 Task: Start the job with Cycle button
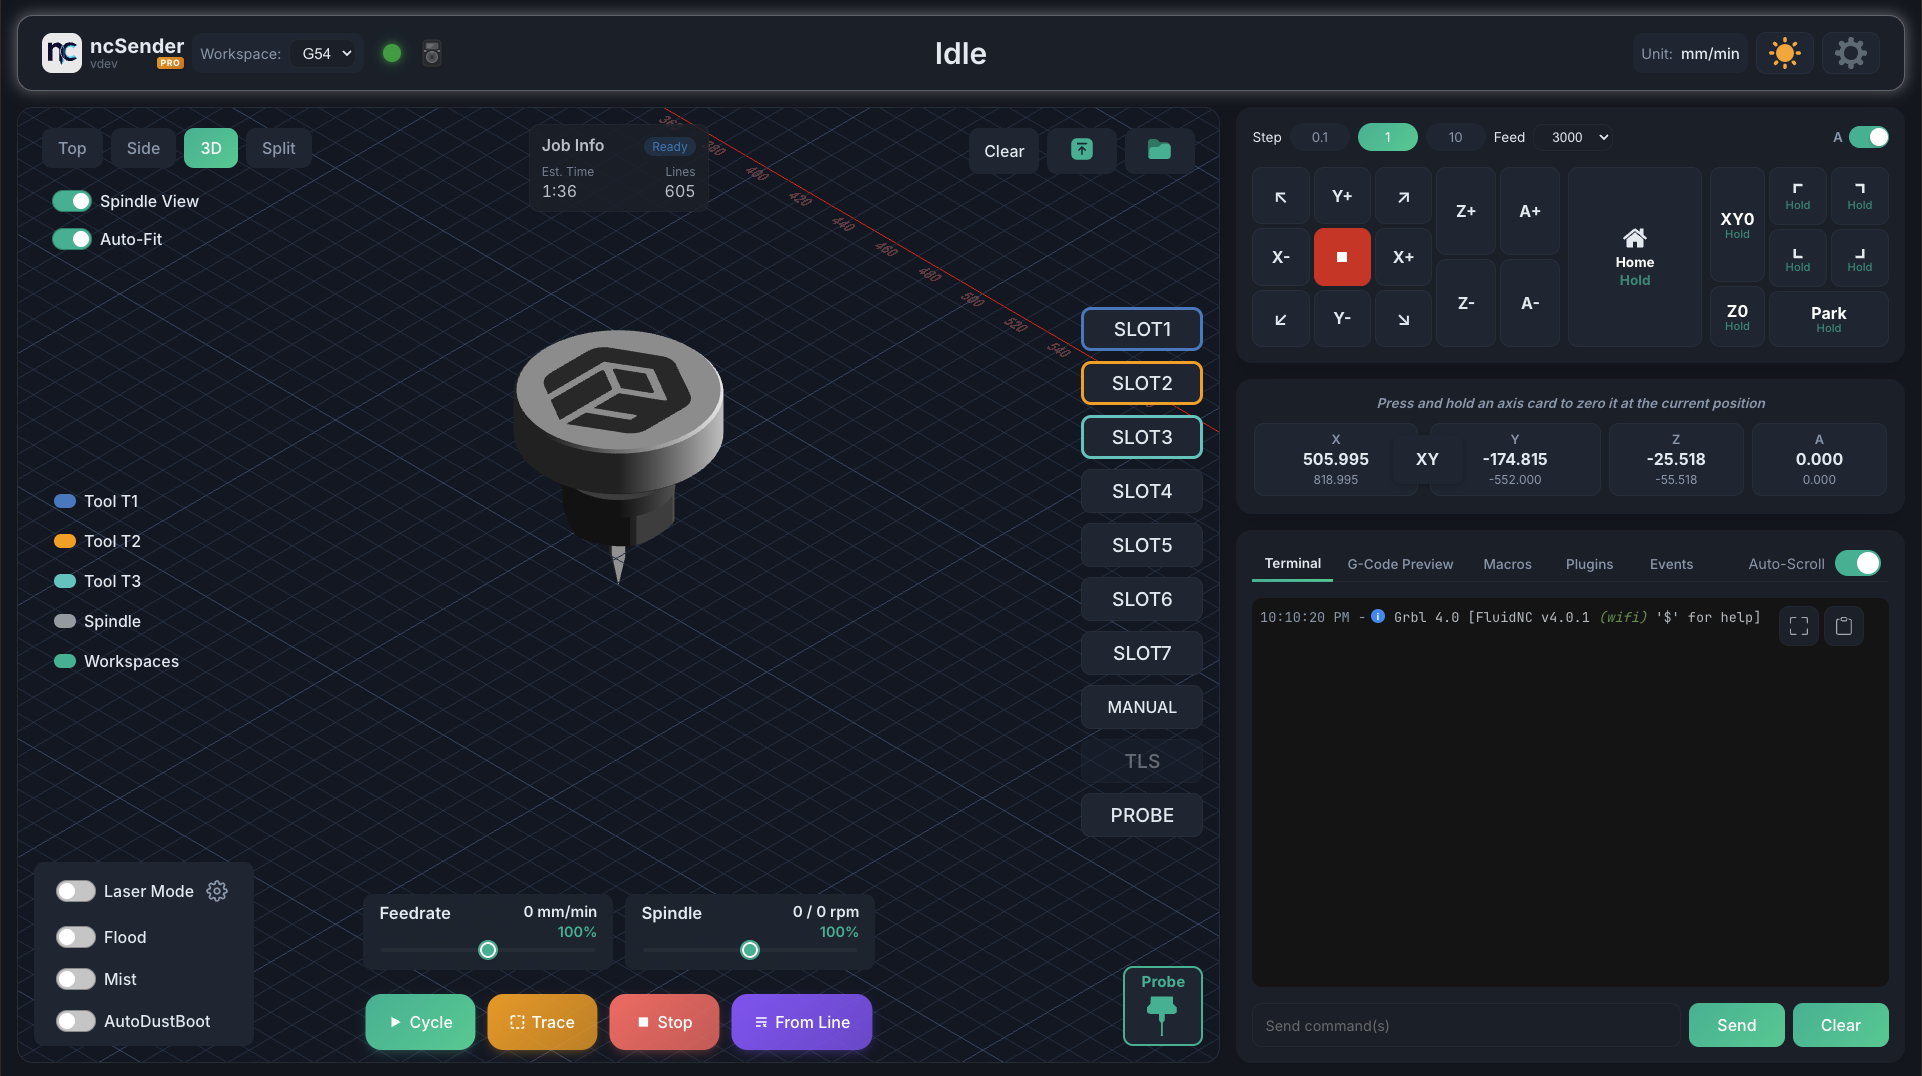[x=420, y=1022]
